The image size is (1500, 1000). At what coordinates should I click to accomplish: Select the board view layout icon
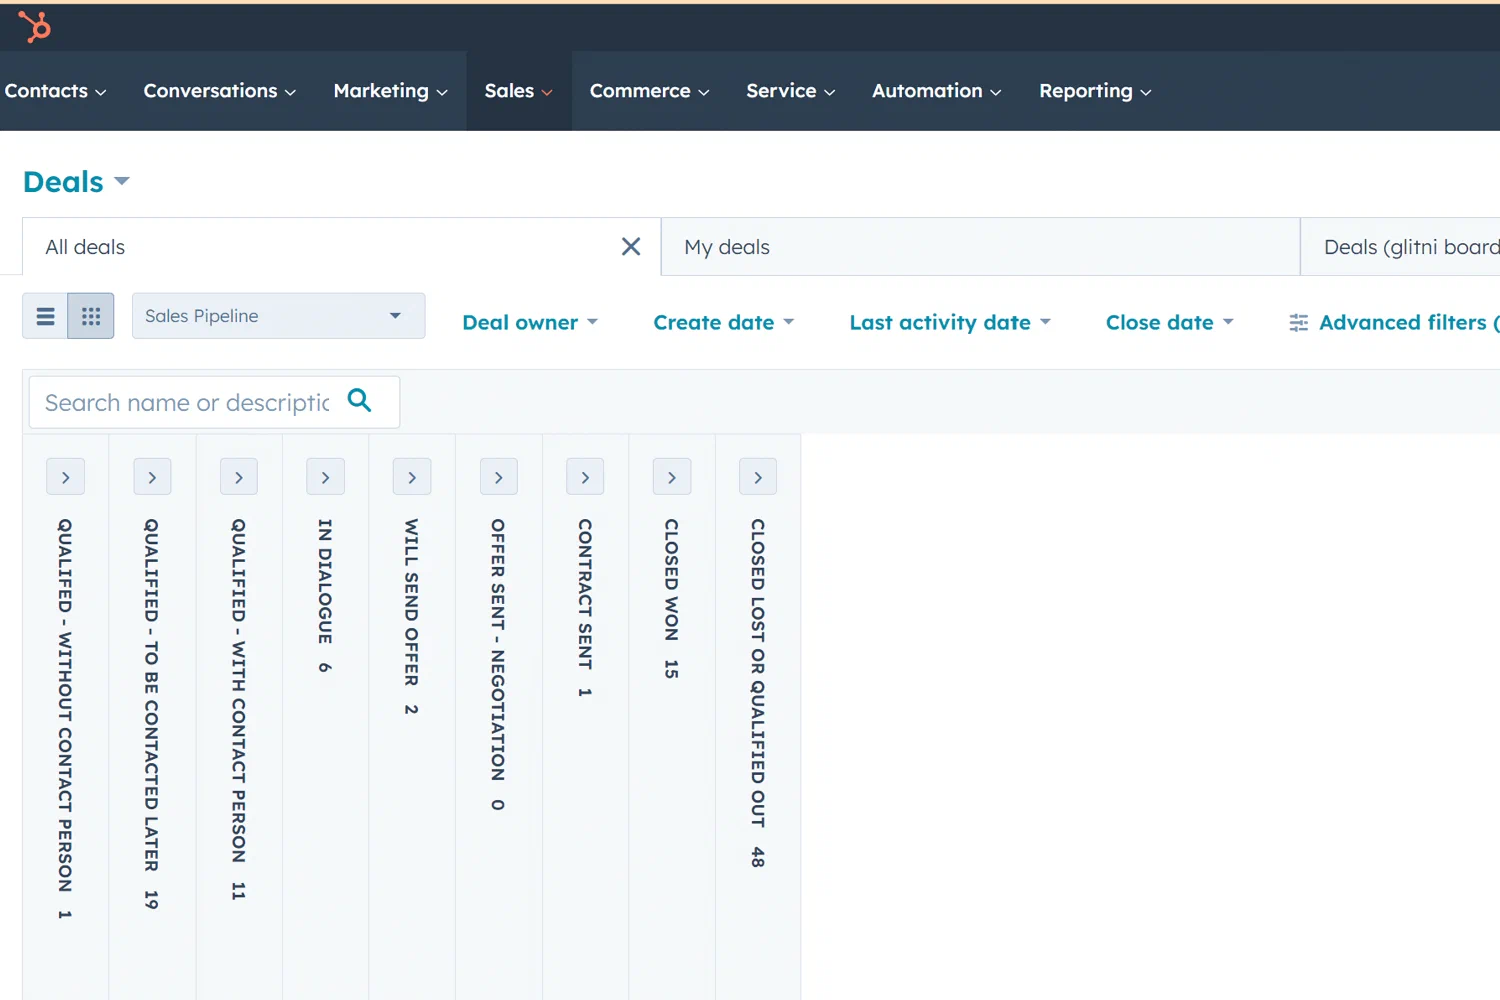91,315
